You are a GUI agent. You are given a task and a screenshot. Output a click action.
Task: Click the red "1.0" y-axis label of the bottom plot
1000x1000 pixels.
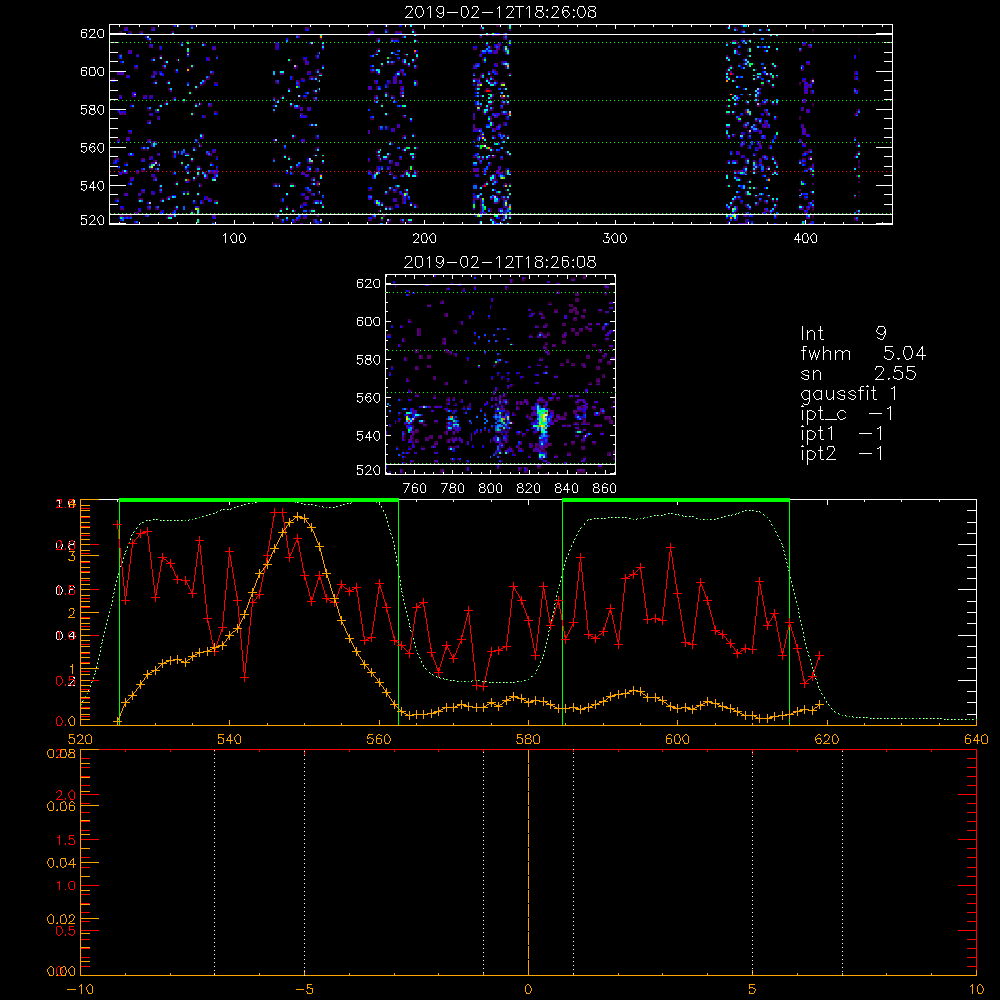point(66,886)
